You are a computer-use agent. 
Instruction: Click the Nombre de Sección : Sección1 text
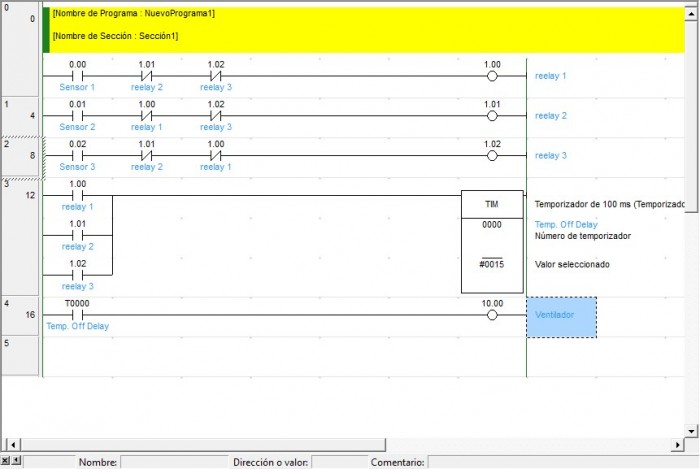(x=115, y=36)
